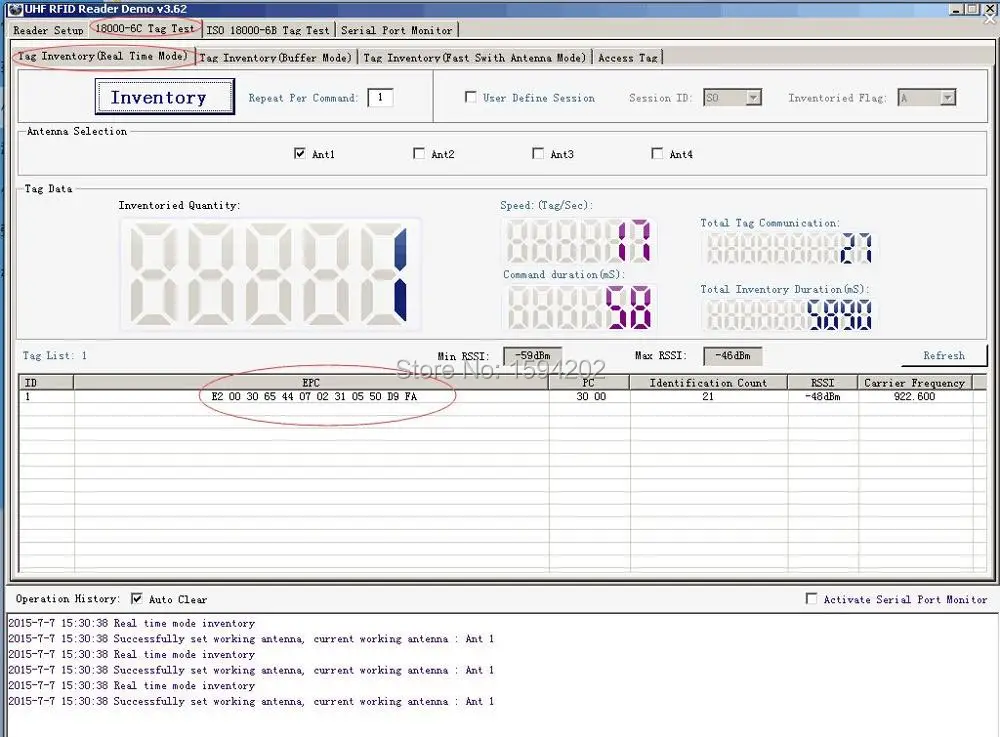Enable the Ant2 antenna checkbox
This screenshot has width=1000, height=737.
(x=419, y=154)
